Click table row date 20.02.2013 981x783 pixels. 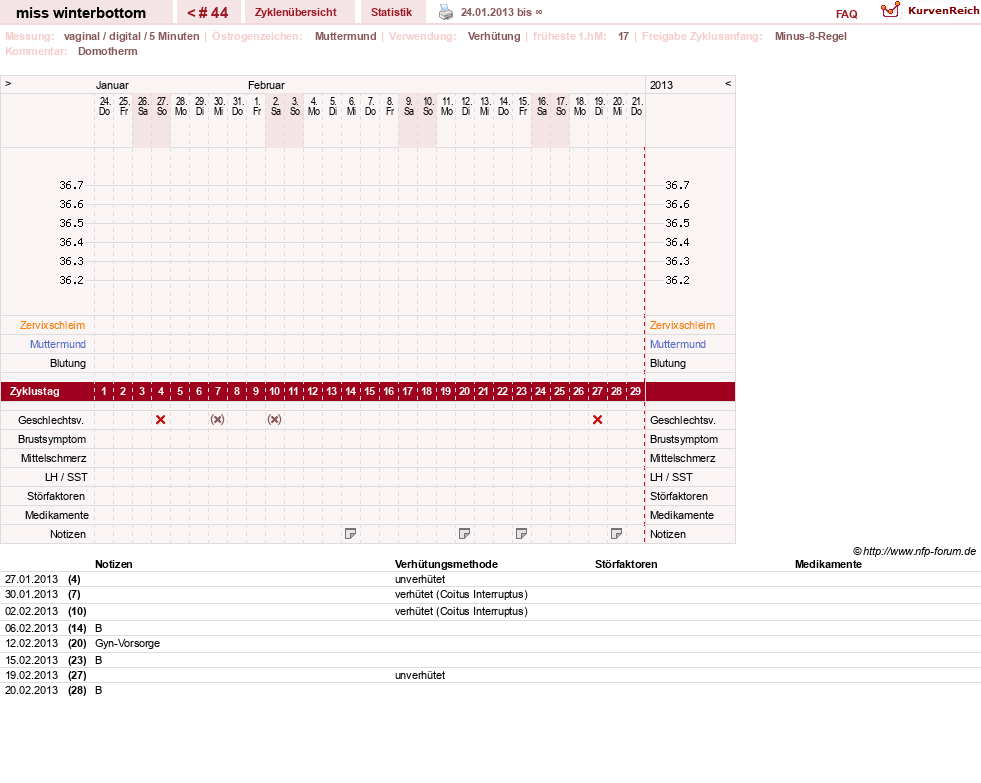pyautogui.click(x=31, y=690)
